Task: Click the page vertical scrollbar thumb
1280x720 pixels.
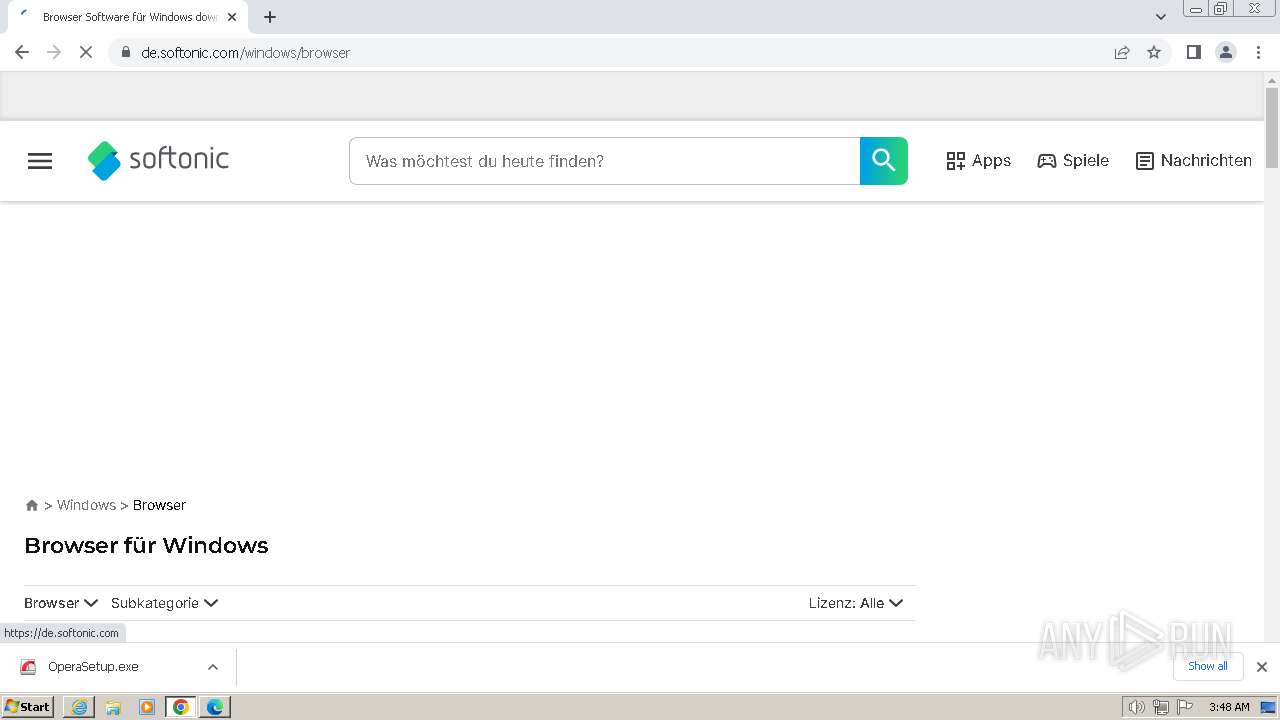Action: 1272,128
